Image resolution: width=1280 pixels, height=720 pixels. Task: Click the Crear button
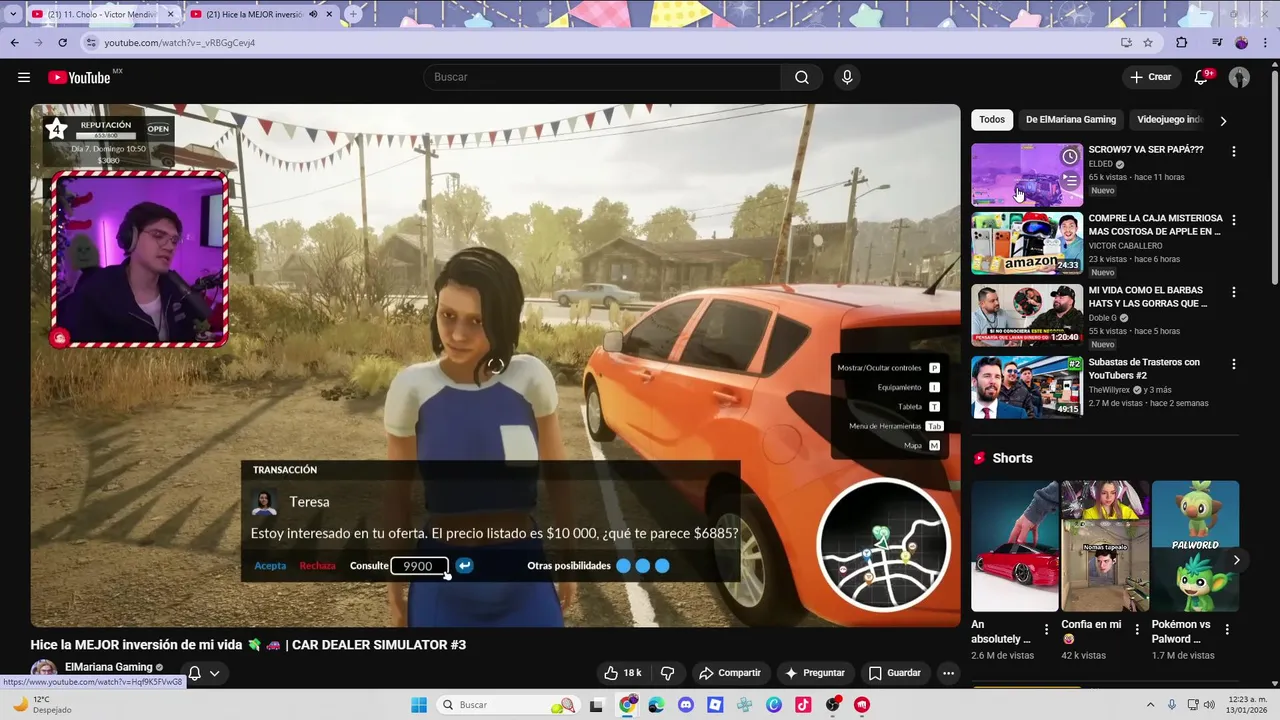1150,77
